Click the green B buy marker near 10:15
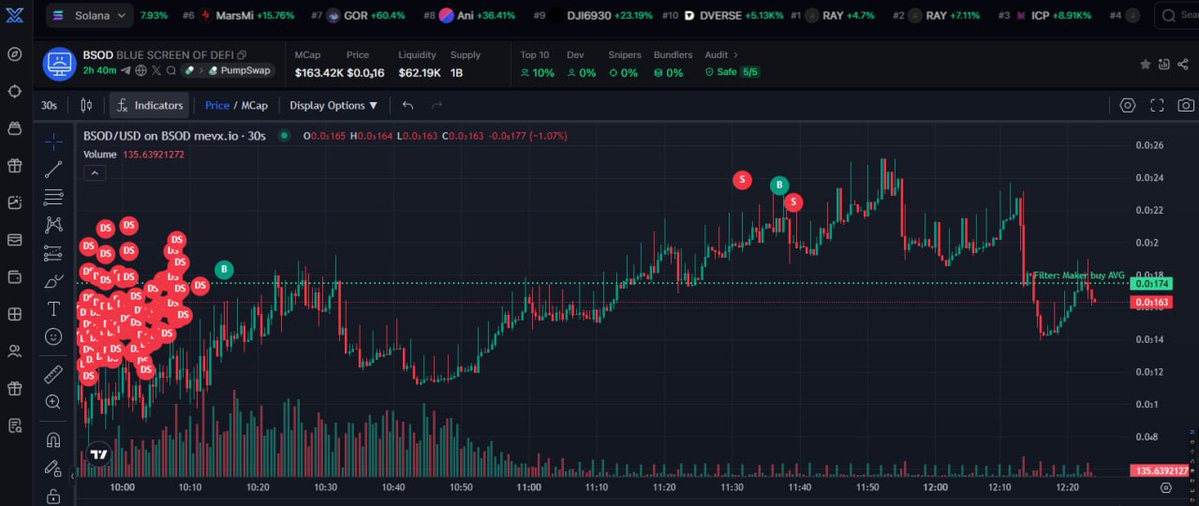 coord(224,269)
